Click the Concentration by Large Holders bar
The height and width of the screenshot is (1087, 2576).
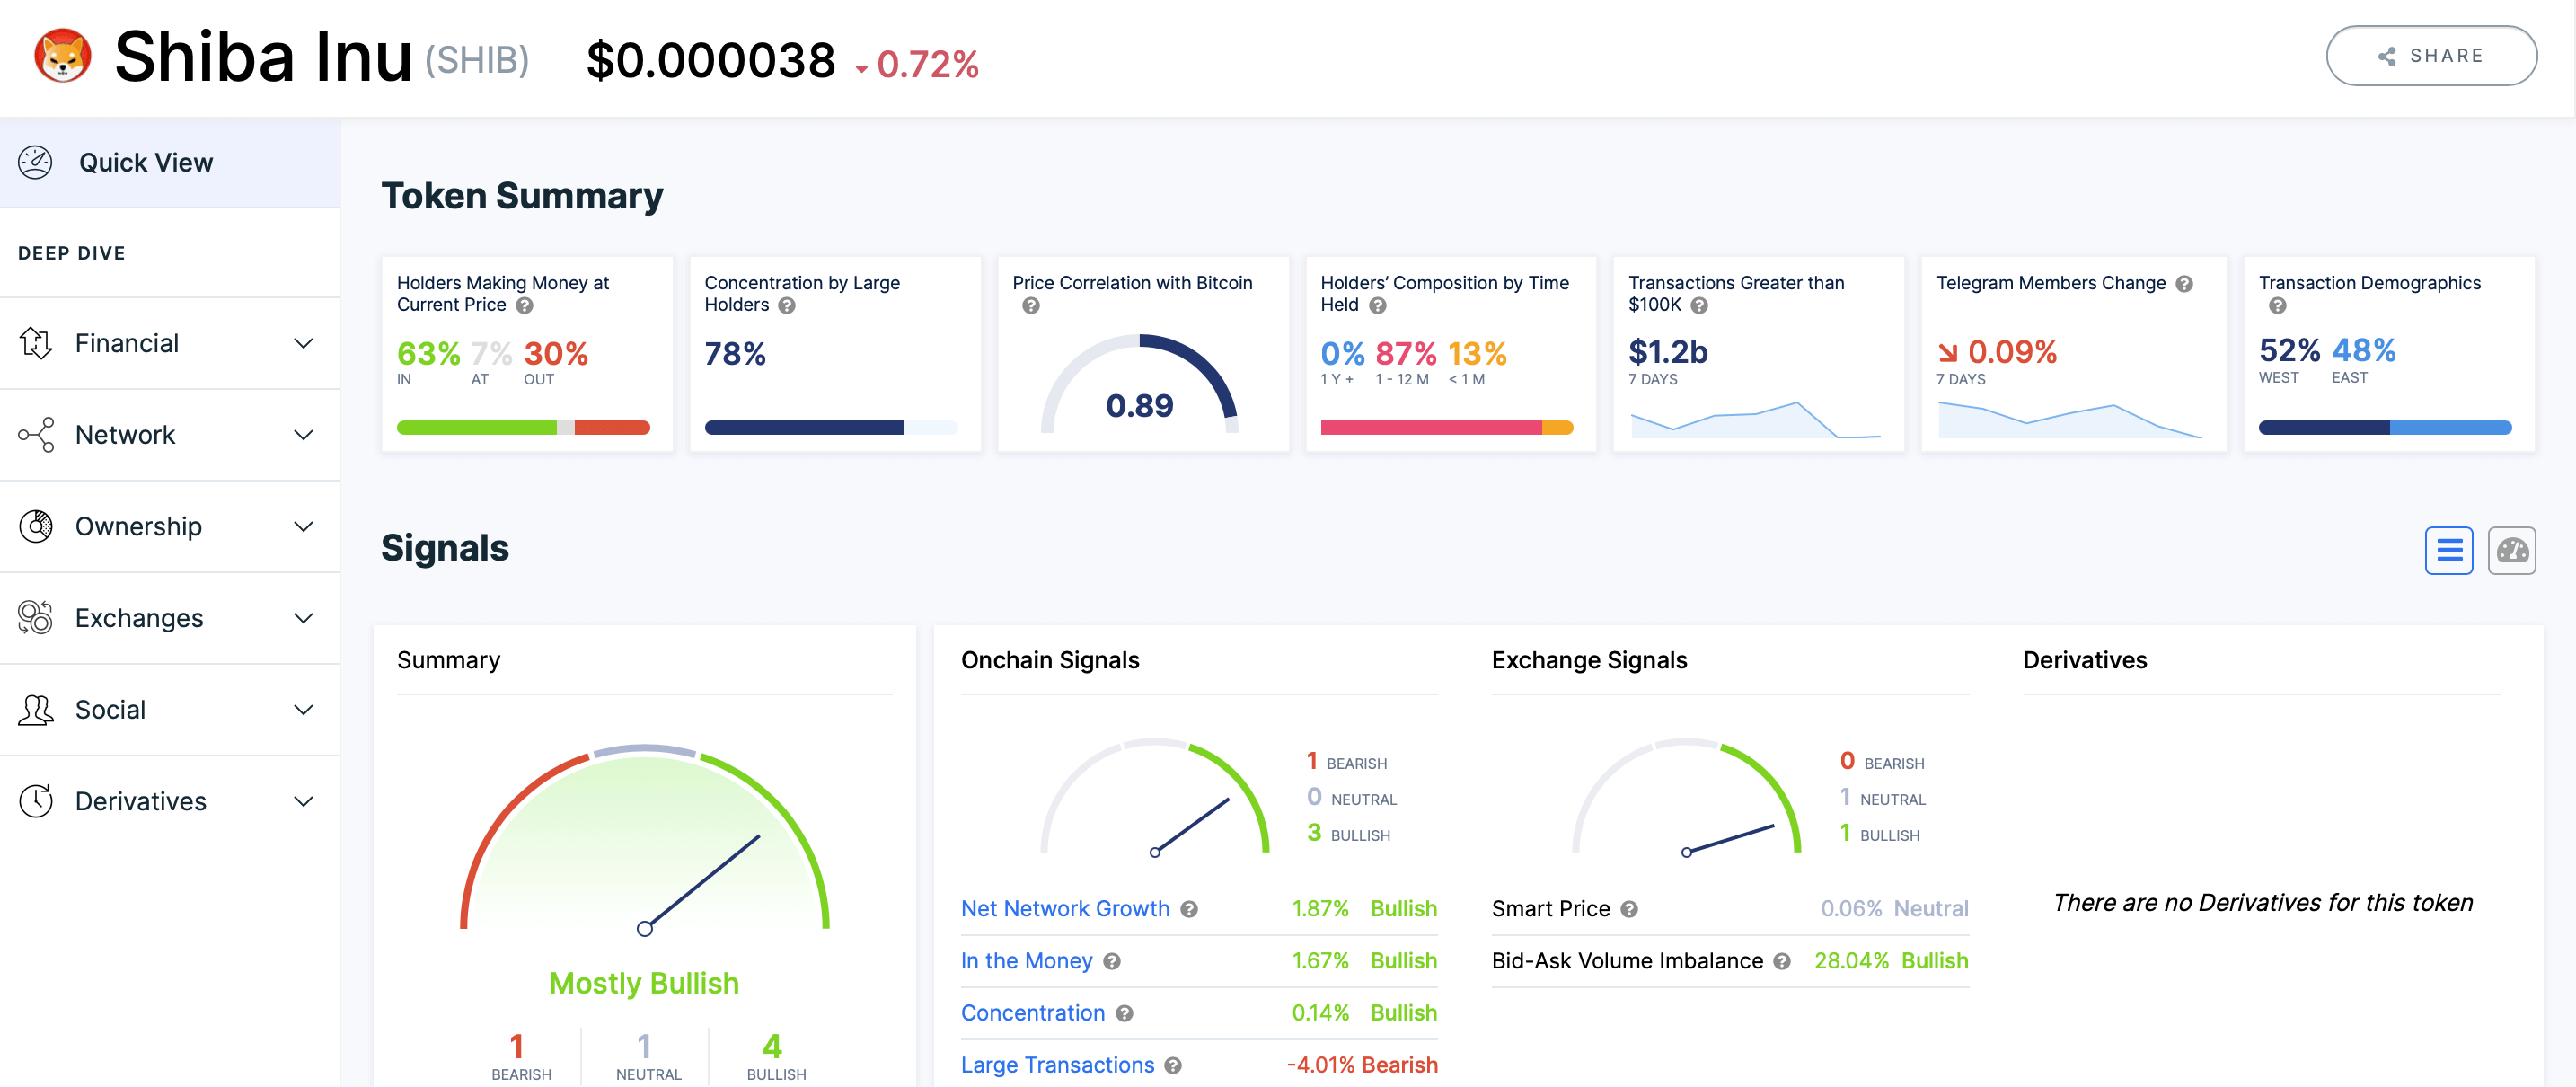pyautogui.click(x=831, y=428)
